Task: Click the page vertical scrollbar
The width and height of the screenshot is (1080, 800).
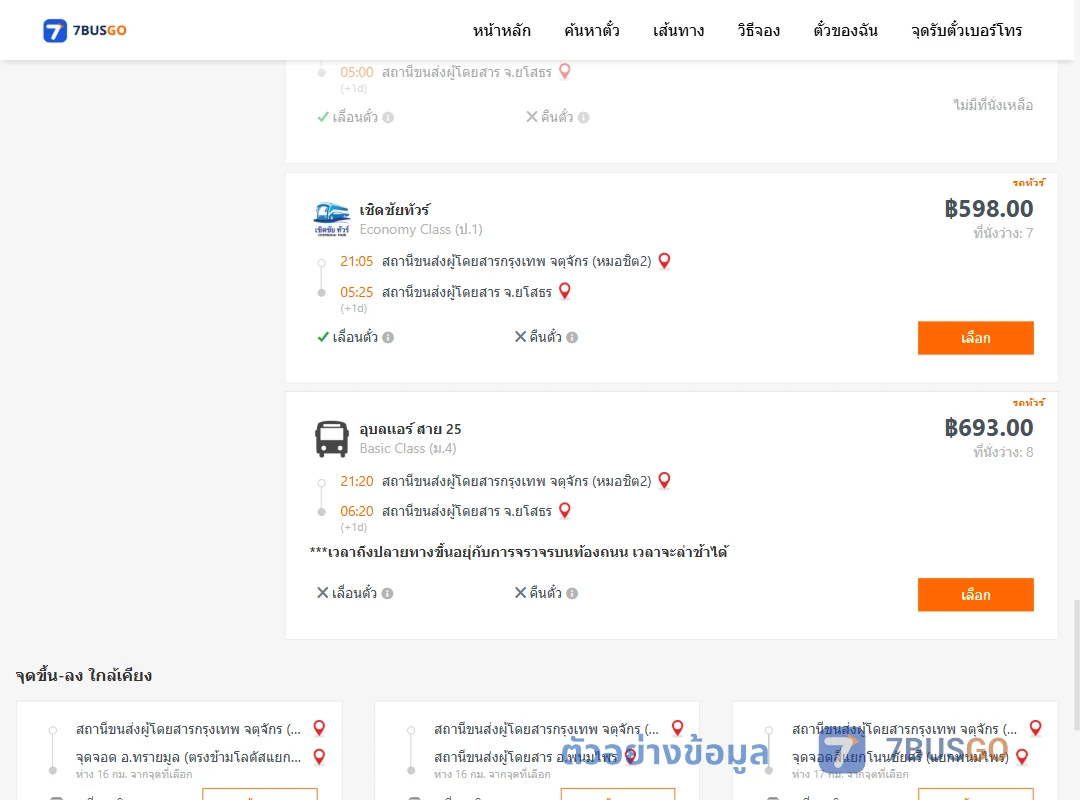Action: 1076,665
